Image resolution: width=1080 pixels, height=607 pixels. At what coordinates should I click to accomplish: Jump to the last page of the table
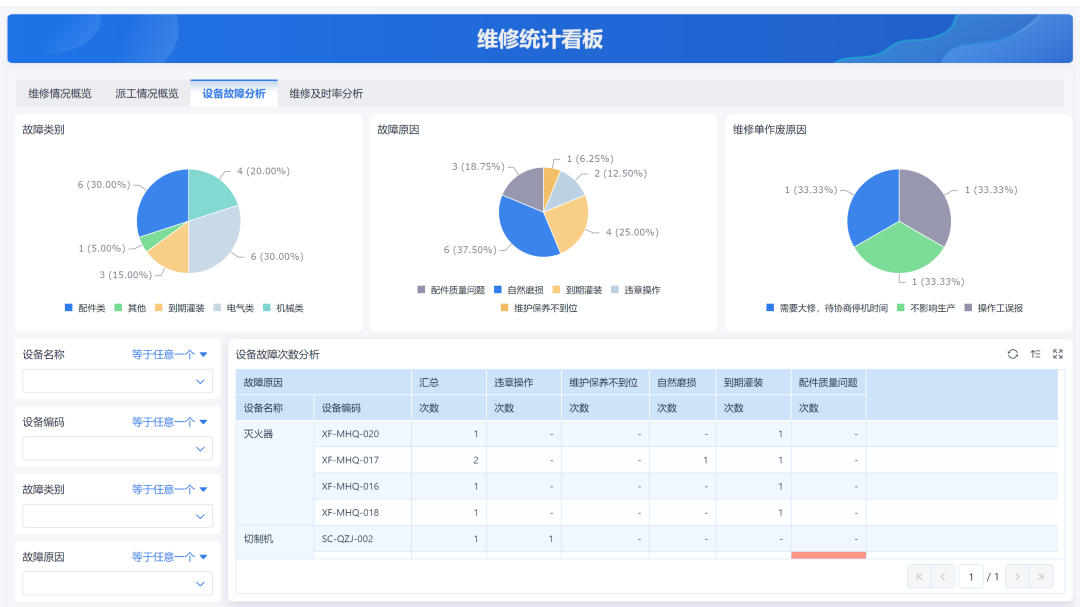(x=1039, y=577)
